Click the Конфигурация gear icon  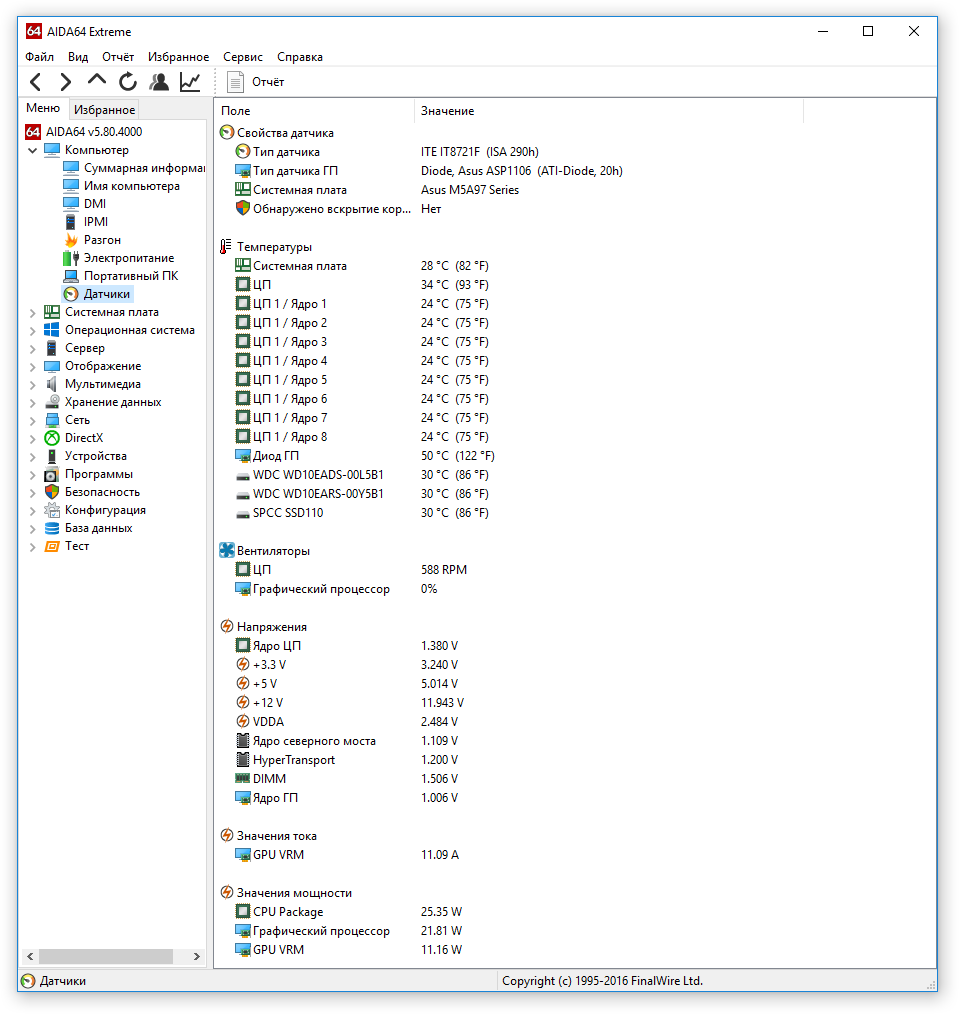click(x=52, y=510)
